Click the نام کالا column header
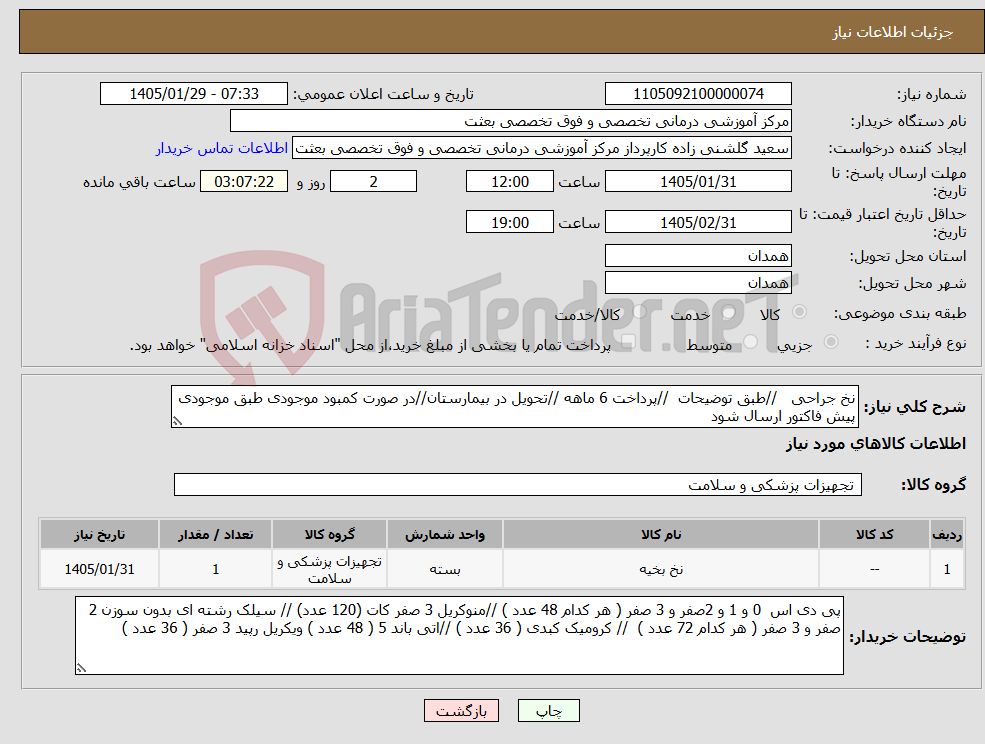The width and height of the screenshot is (985, 744). coord(661,534)
